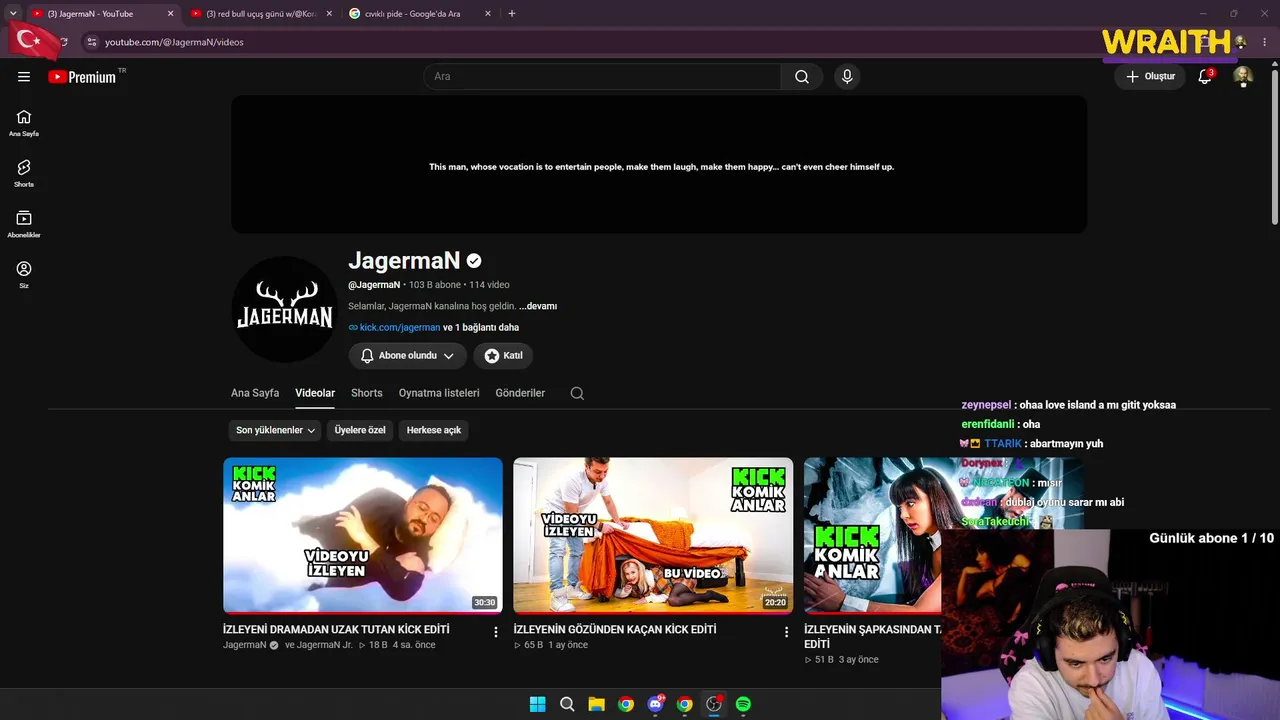Open the Windows Start menu

point(538,704)
